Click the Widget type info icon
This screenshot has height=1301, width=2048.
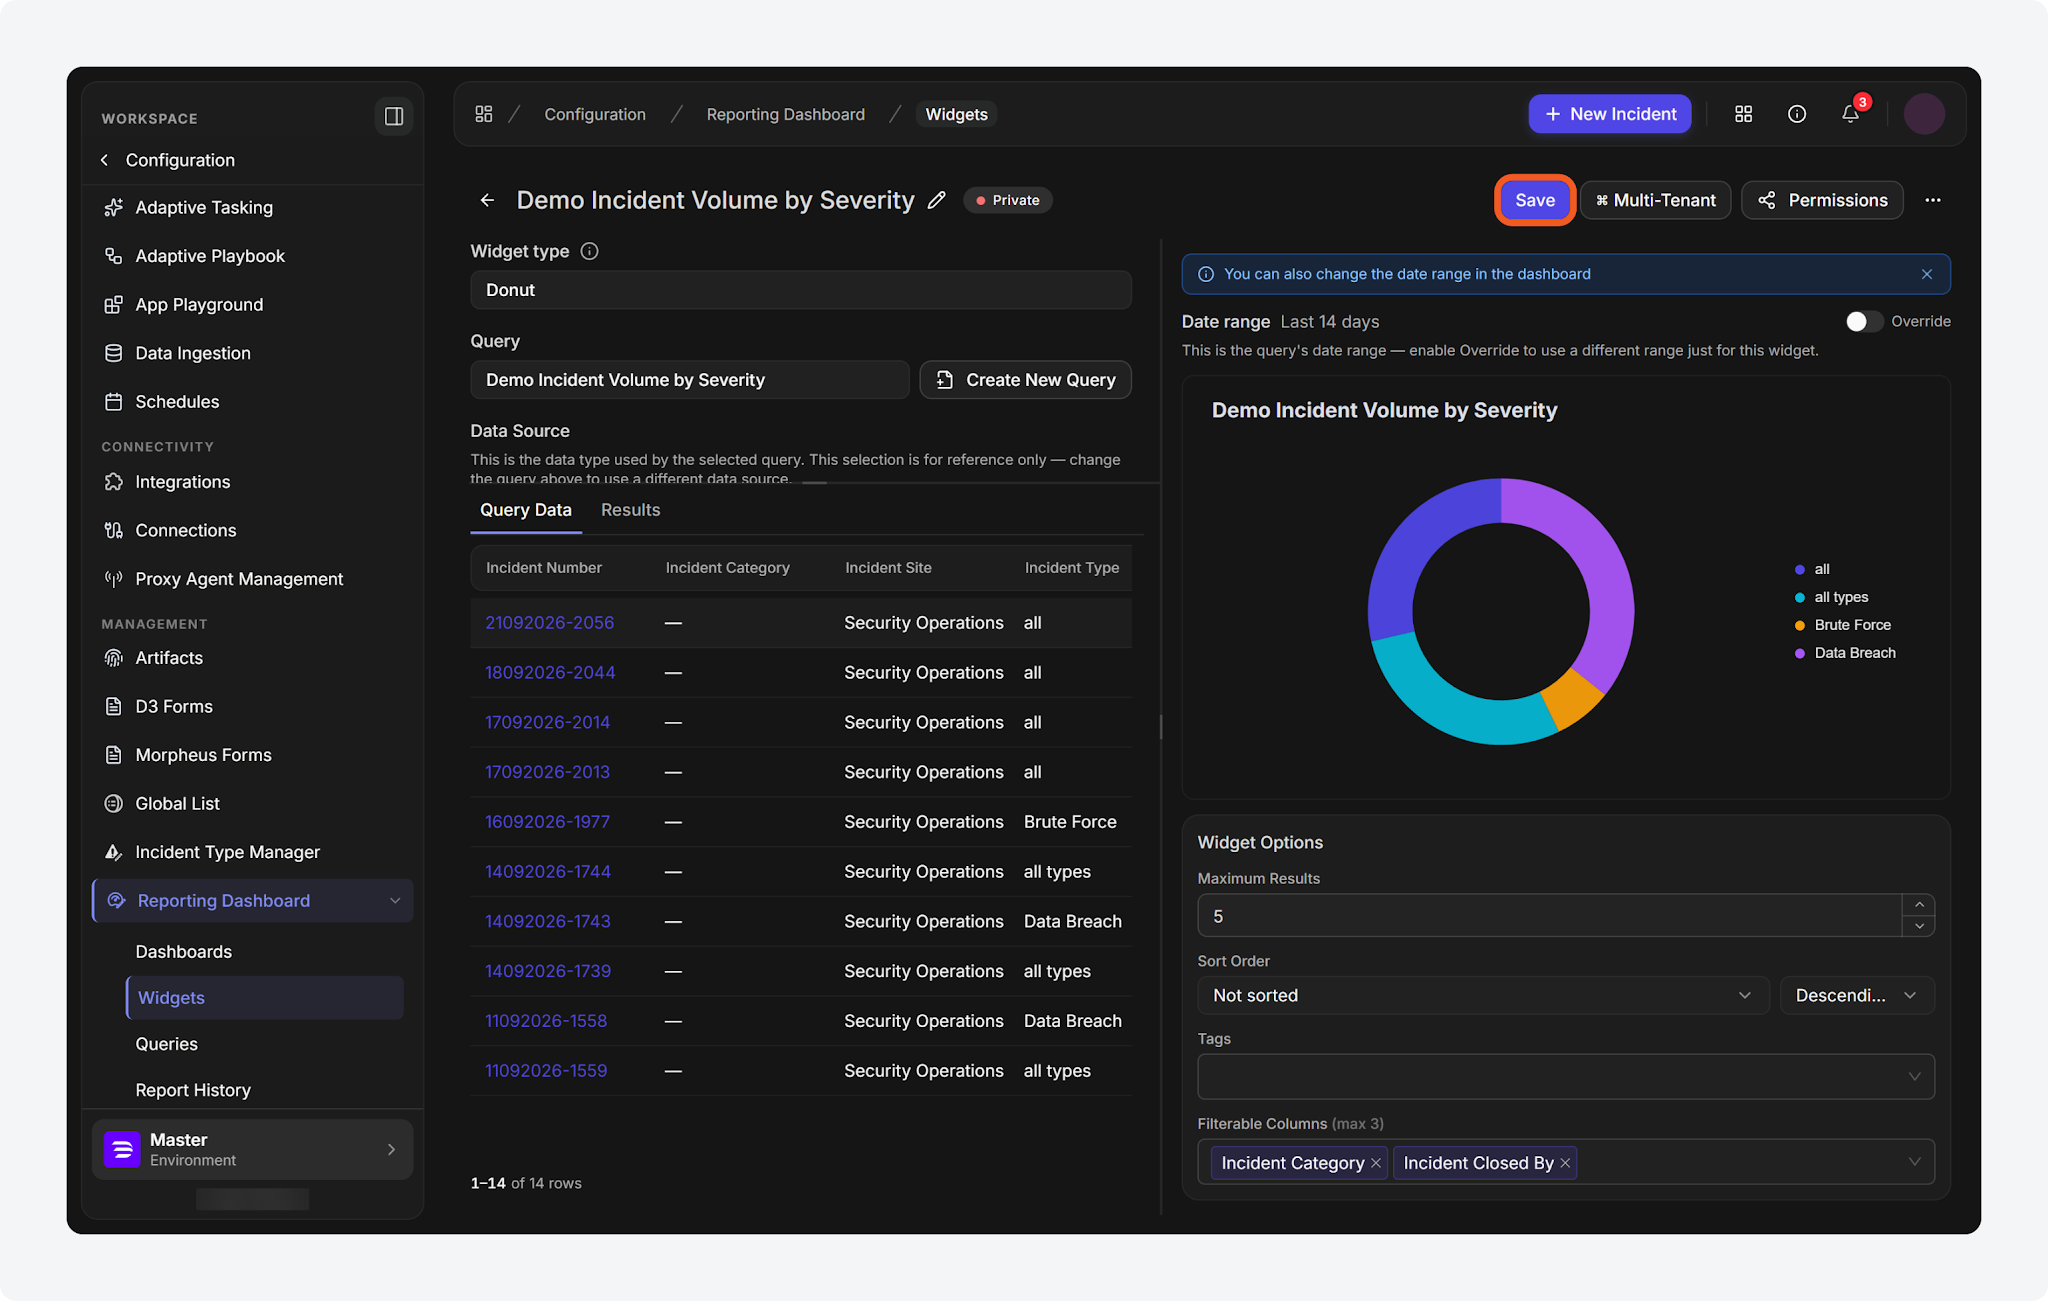[589, 251]
